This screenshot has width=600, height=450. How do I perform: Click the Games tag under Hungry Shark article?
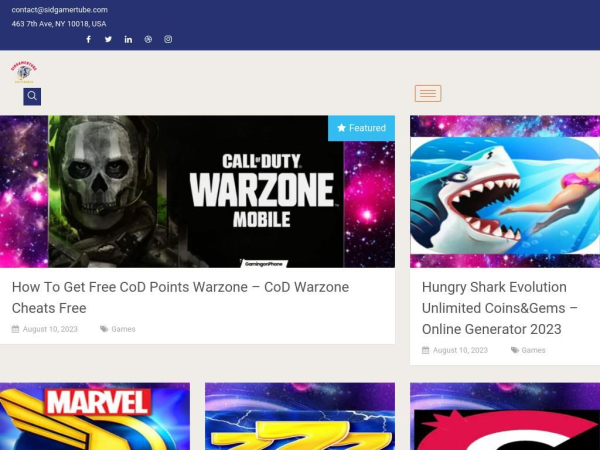pos(533,350)
